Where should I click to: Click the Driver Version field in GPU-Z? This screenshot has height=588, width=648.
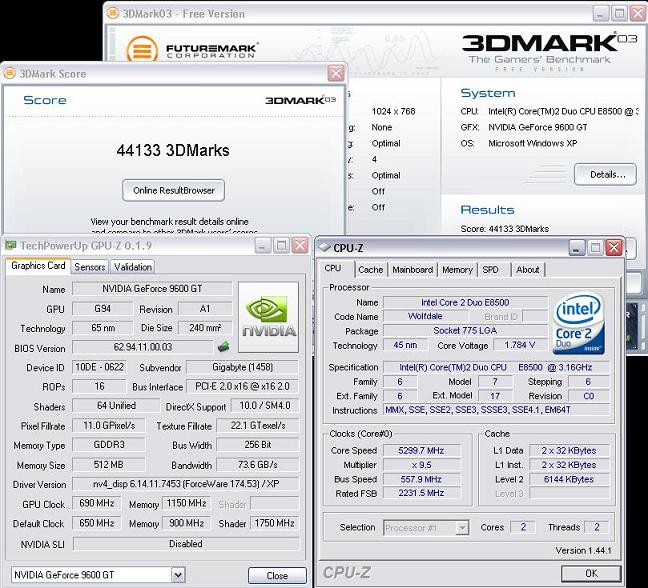click(186, 483)
